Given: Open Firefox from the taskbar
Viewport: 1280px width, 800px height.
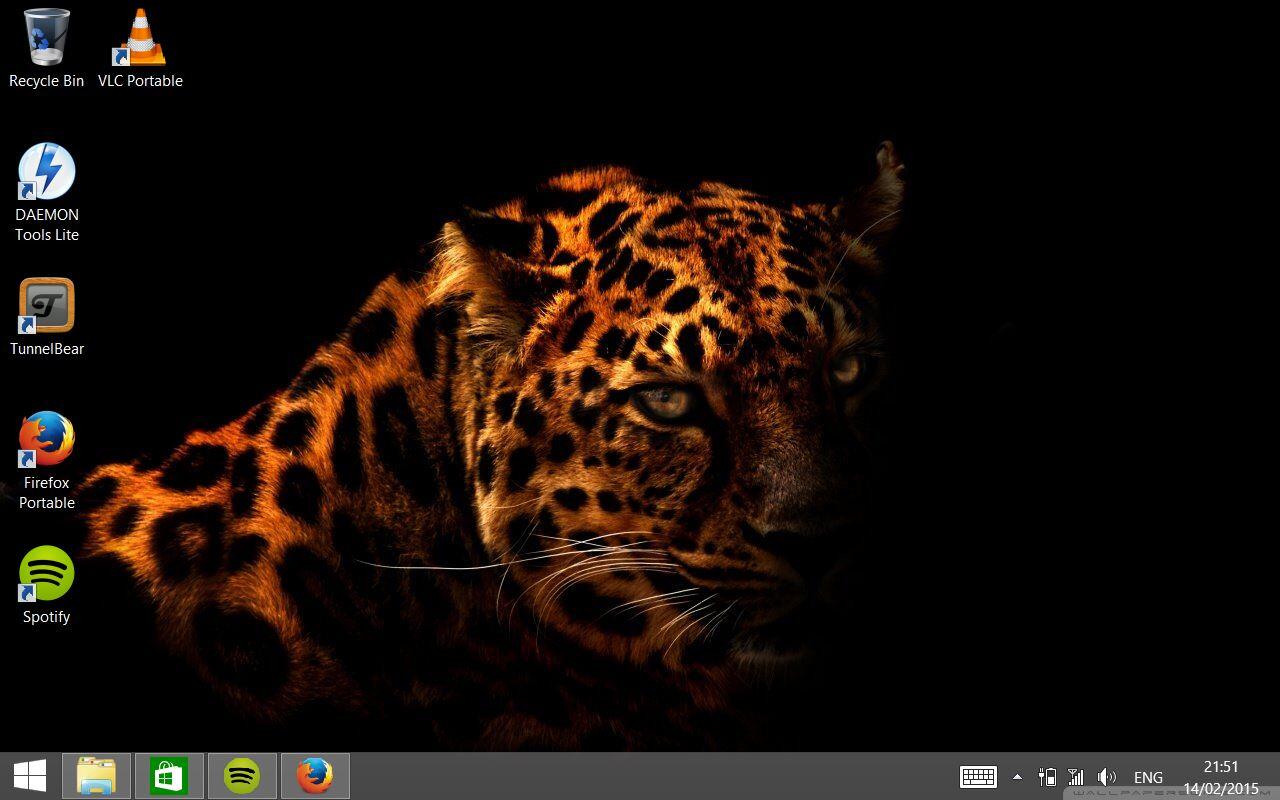Looking at the screenshot, I should [x=315, y=775].
